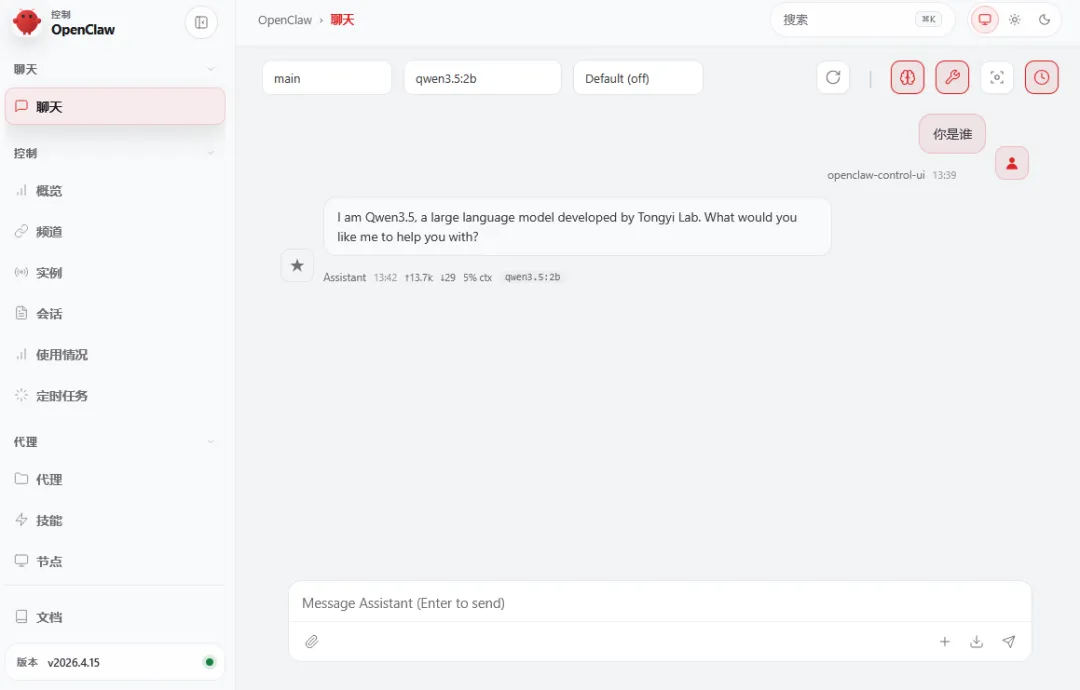Focus the 搜索 search field
The image size is (1080, 690).
862,19
